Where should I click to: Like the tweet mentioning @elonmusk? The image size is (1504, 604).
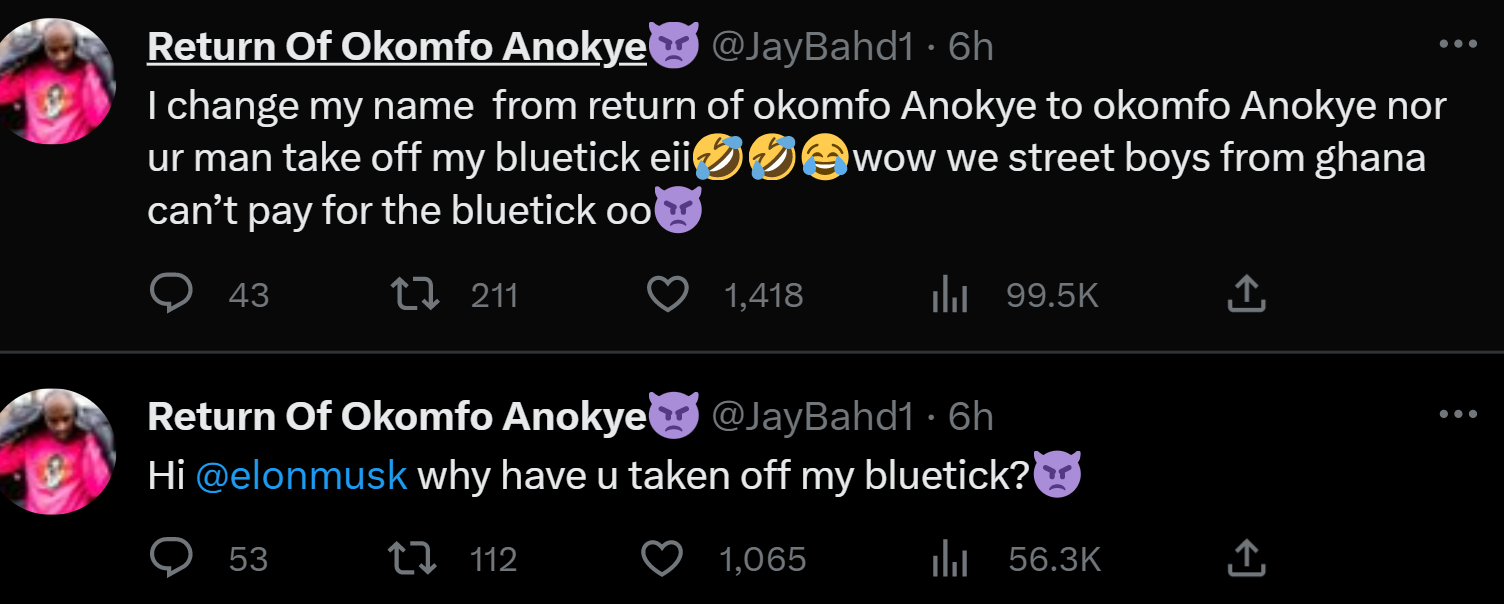(666, 559)
